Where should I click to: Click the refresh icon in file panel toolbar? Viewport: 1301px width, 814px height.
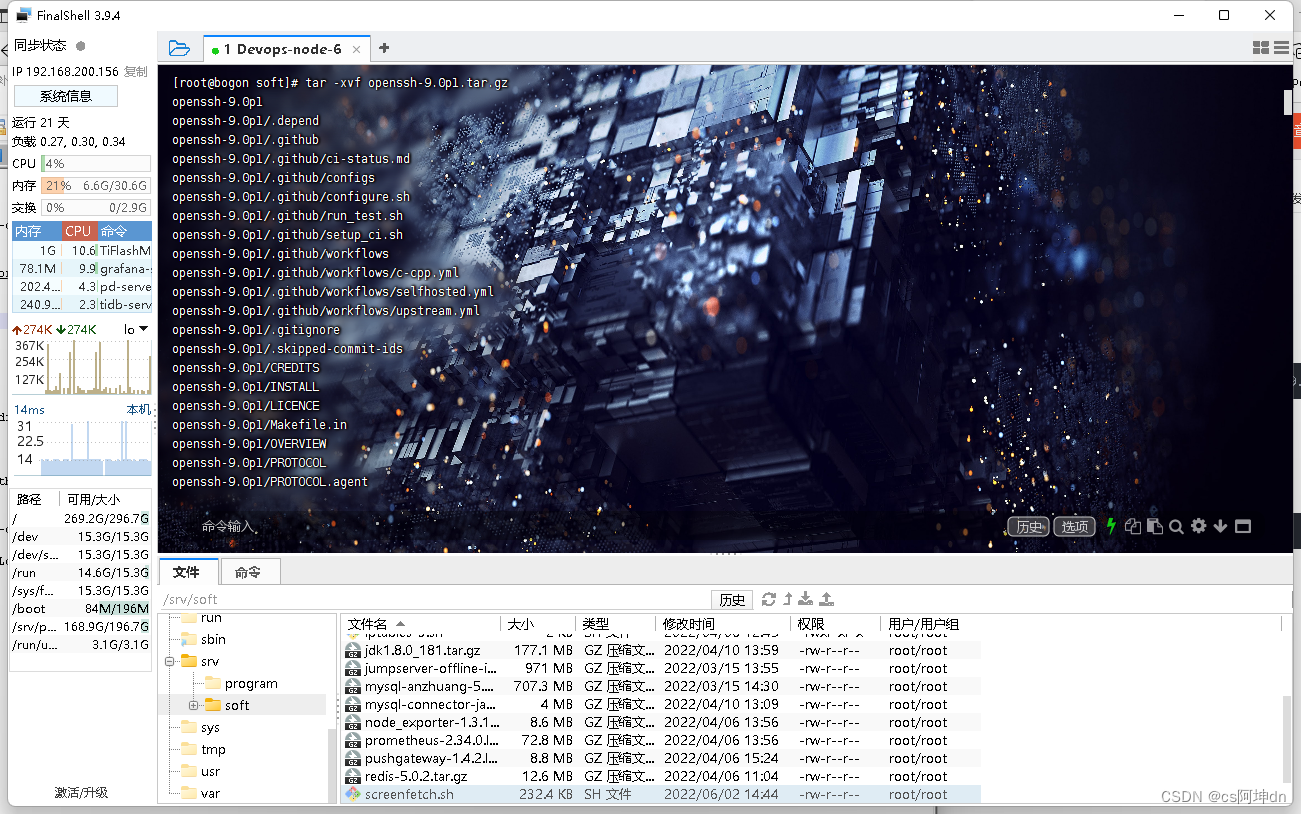[769, 599]
